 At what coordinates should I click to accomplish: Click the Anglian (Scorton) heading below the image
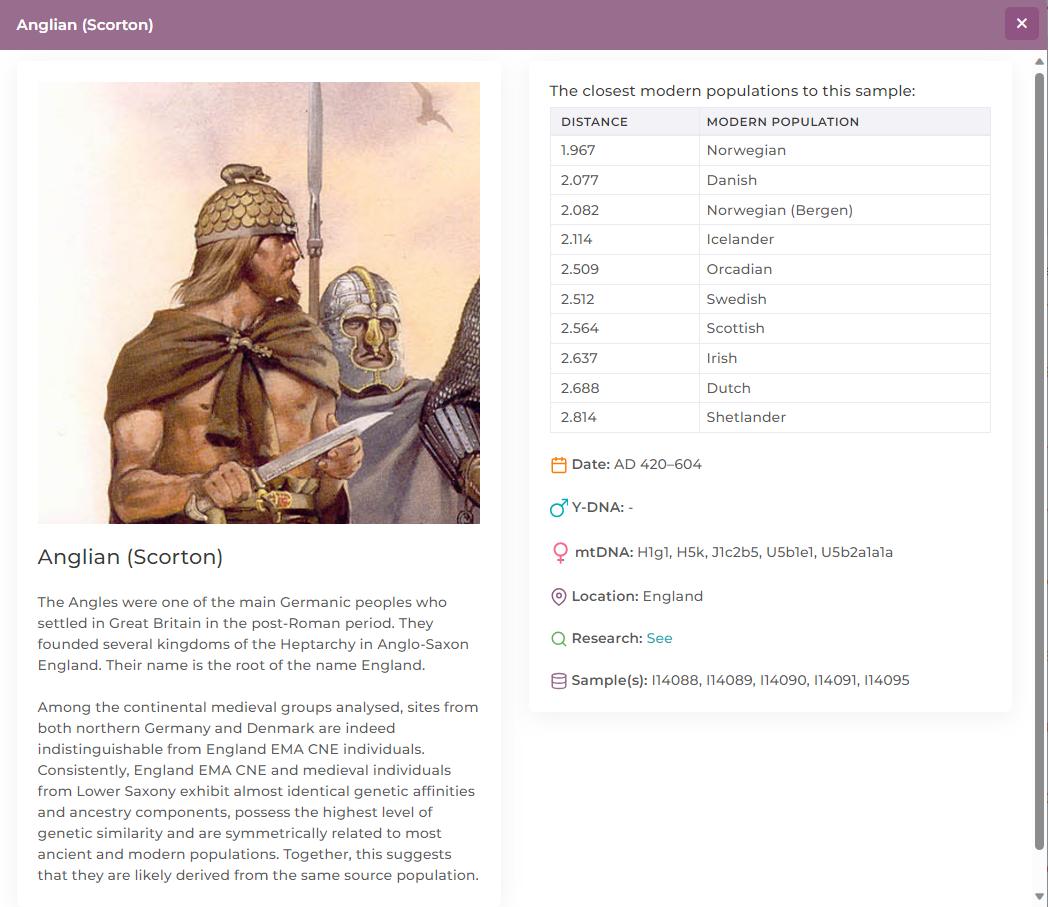pyautogui.click(x=130, y=557)
